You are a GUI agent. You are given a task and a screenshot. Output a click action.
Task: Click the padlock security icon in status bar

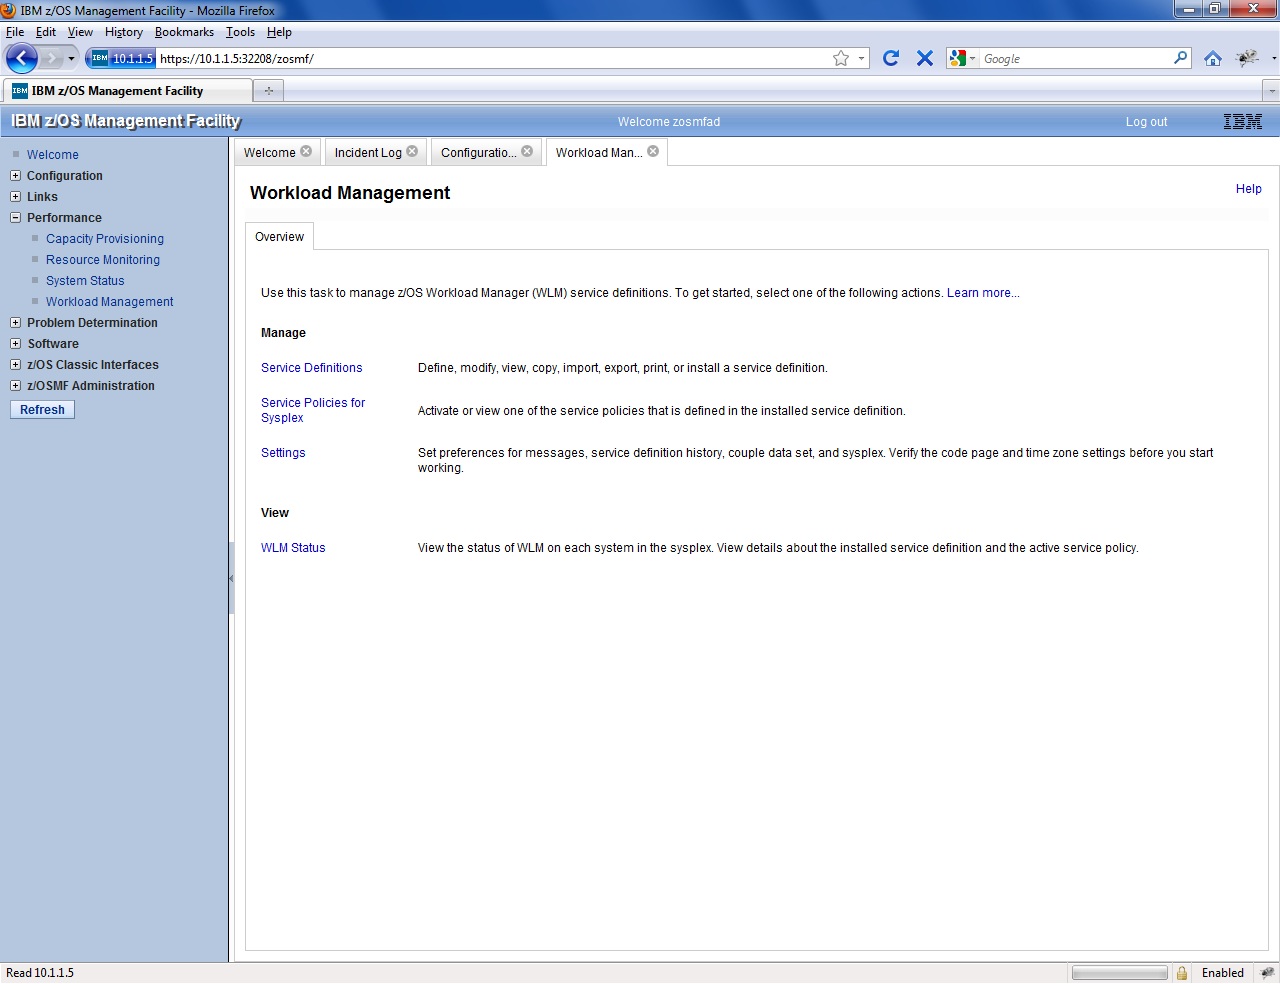pos(1181,973)
